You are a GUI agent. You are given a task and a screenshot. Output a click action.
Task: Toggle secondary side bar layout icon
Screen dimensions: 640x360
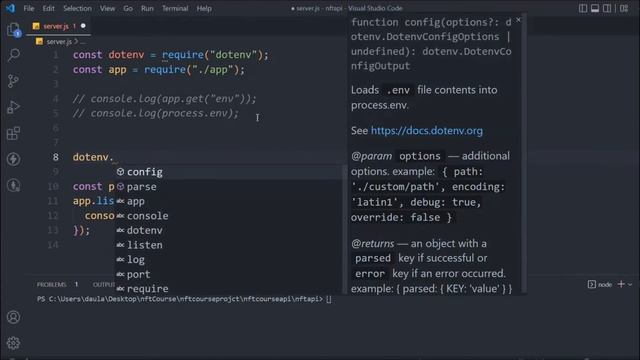(607, 8)
